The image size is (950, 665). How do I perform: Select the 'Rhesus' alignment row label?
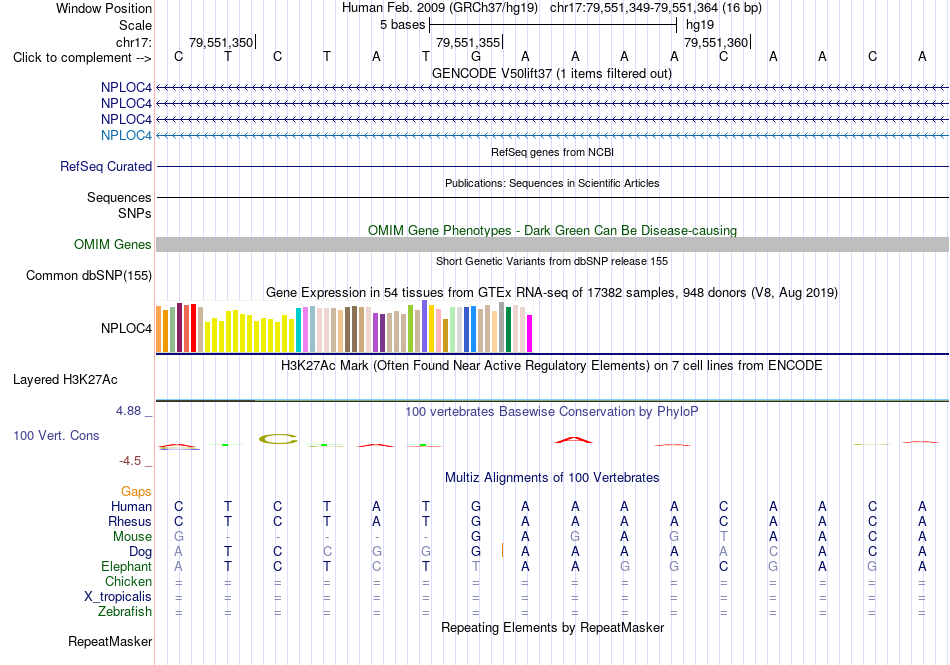tap(130, 521)
